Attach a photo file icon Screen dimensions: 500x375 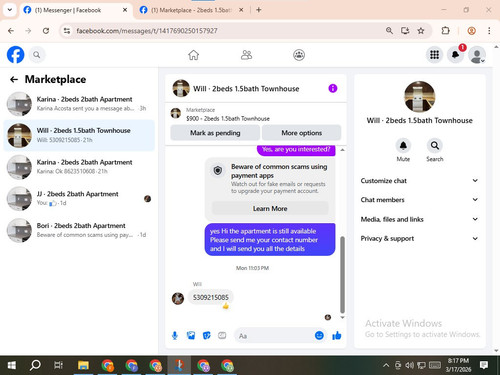(191, 336)
